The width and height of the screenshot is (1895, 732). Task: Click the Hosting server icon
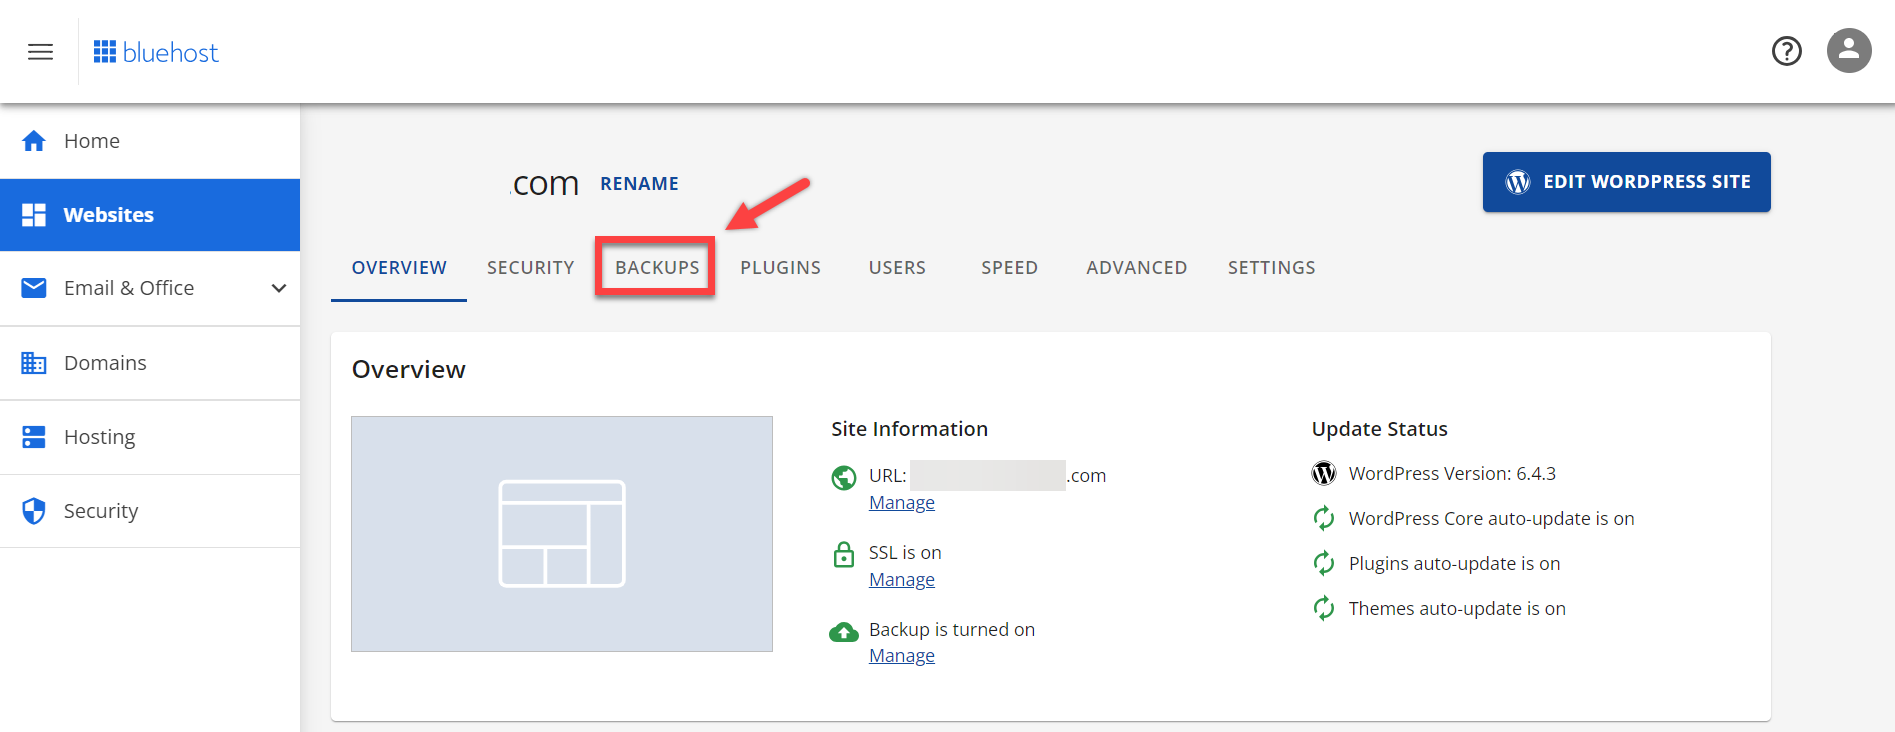[34, 437]
